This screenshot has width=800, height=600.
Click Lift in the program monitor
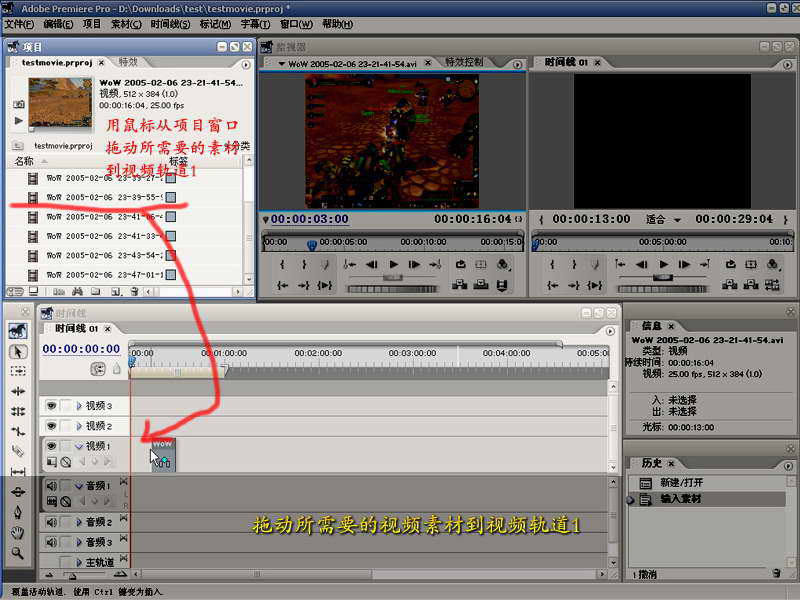730,285
